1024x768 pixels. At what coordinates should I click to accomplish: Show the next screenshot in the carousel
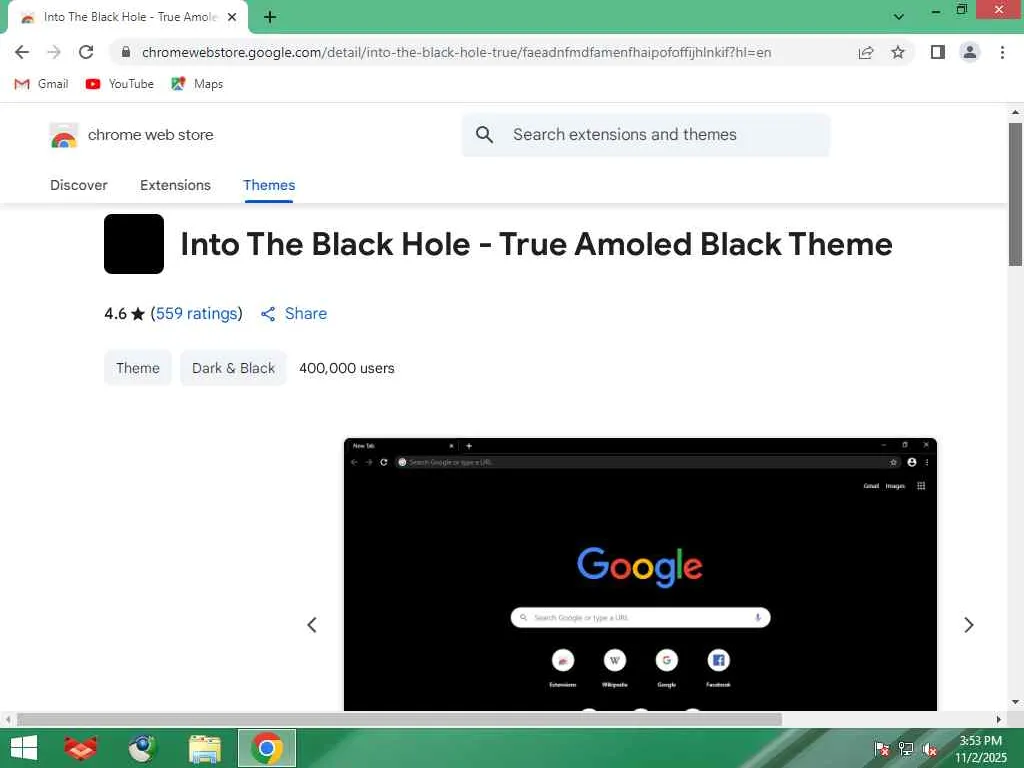click(x=968, y=625)
